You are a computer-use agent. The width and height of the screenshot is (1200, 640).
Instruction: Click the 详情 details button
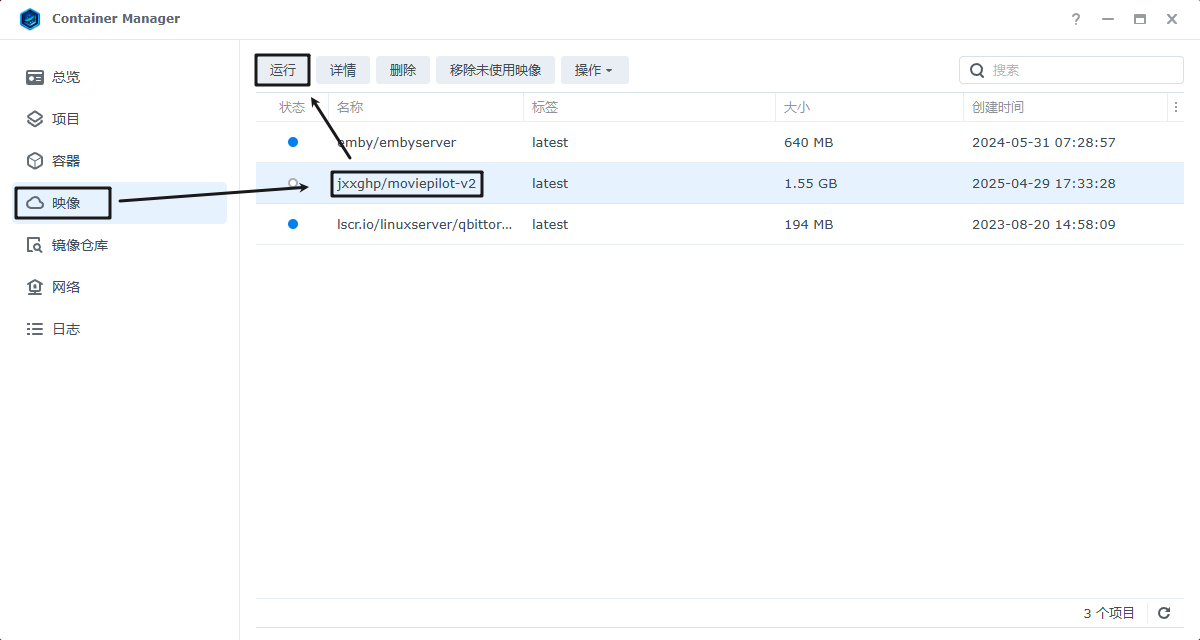click(343, 70)
